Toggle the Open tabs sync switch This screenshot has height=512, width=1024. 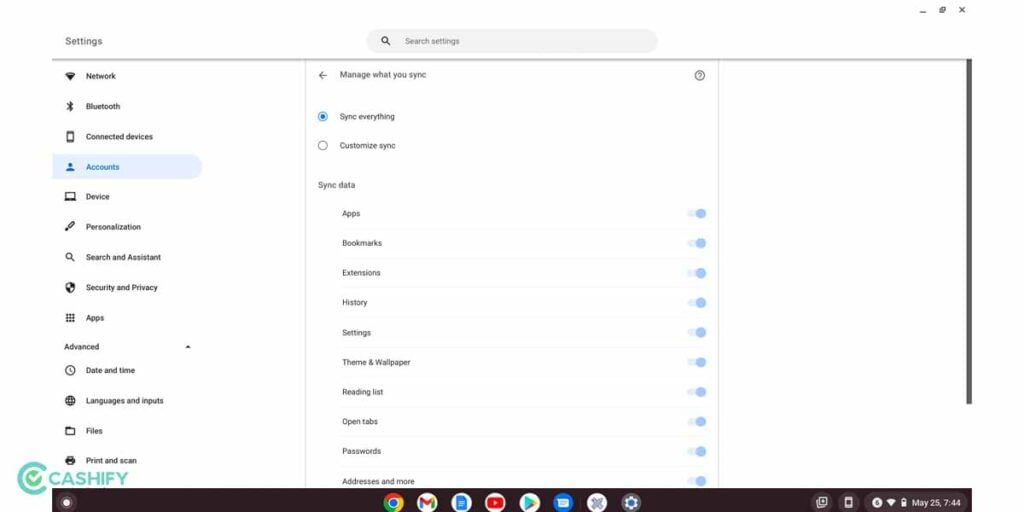(x=697, y=421)
